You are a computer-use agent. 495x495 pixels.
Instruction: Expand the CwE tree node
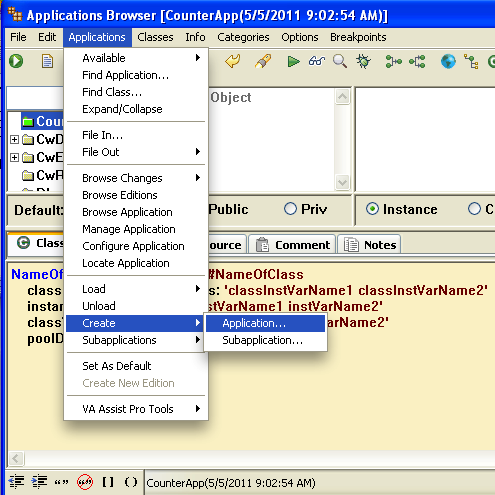click(14, 157)
